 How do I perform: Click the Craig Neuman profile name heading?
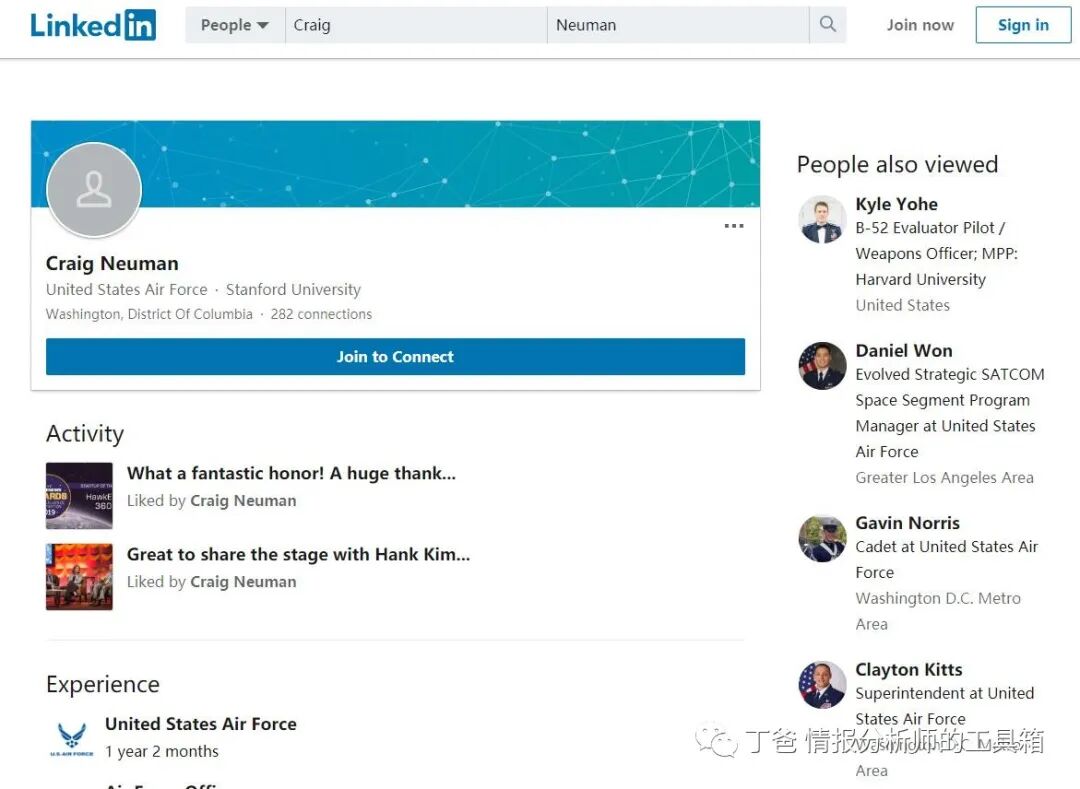[x=112, y=264]
